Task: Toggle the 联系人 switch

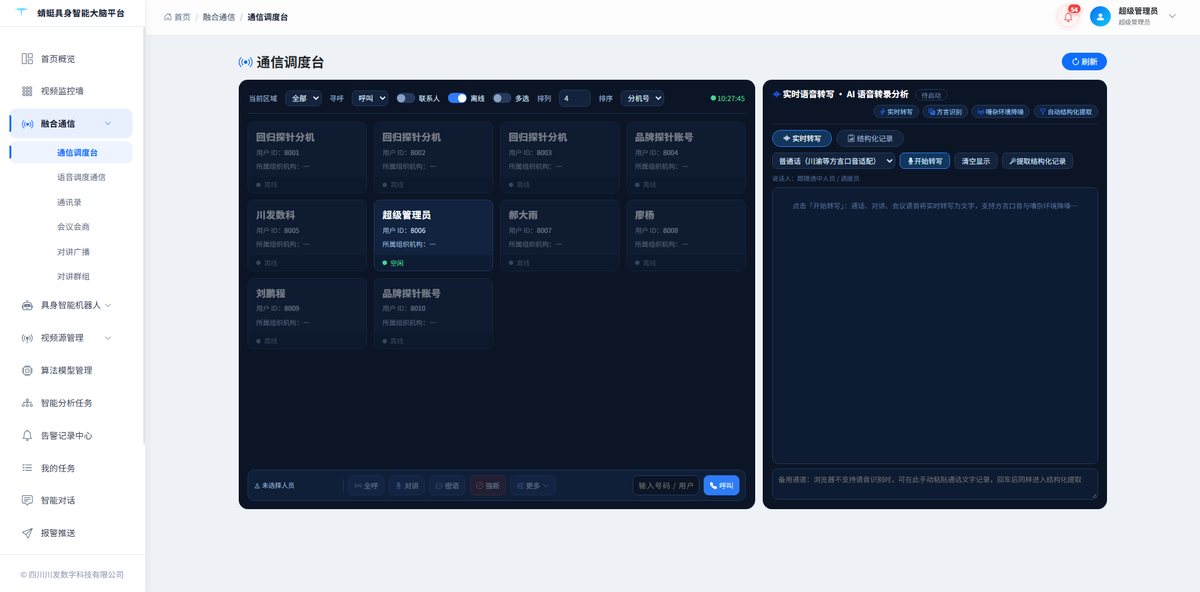Action: 405,98
